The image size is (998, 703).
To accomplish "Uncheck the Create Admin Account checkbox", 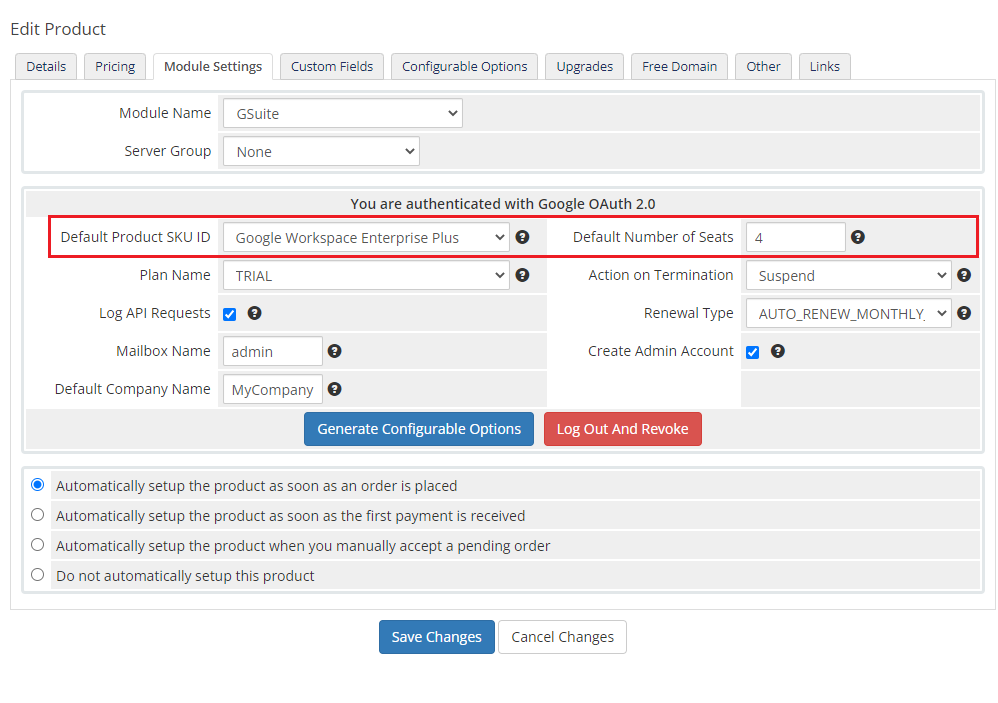I will click(753, 352).
